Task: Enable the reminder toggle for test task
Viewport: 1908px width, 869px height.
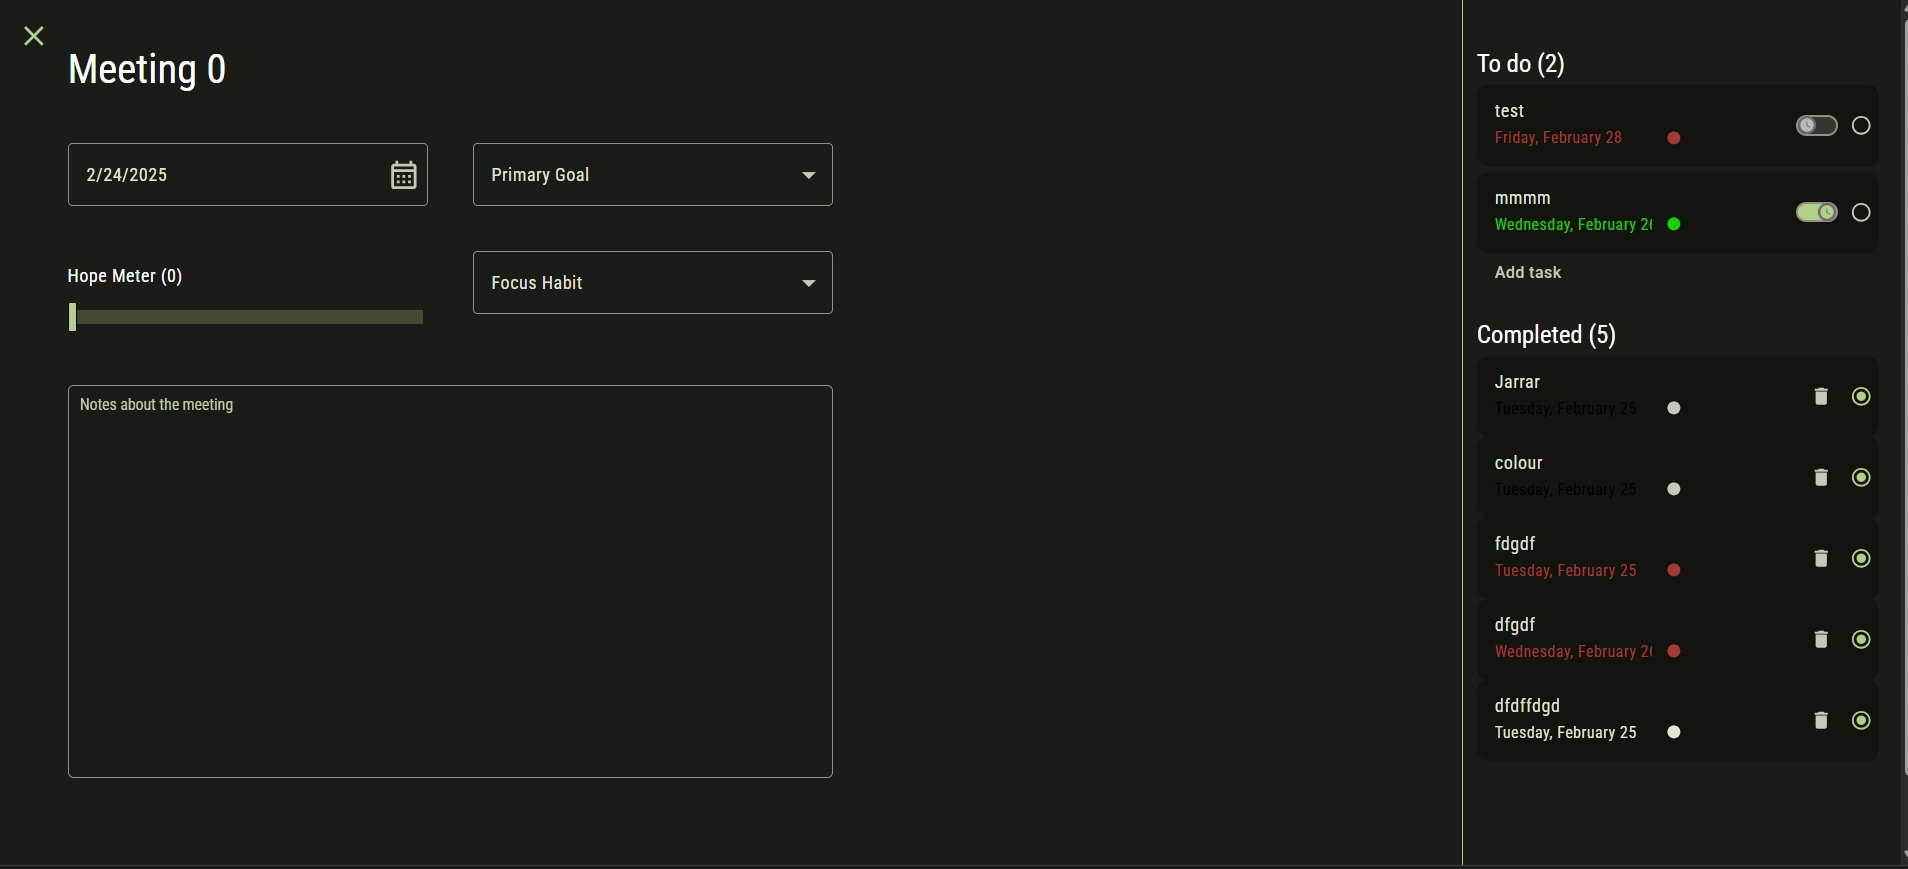Action: [x=1816, y=126]
